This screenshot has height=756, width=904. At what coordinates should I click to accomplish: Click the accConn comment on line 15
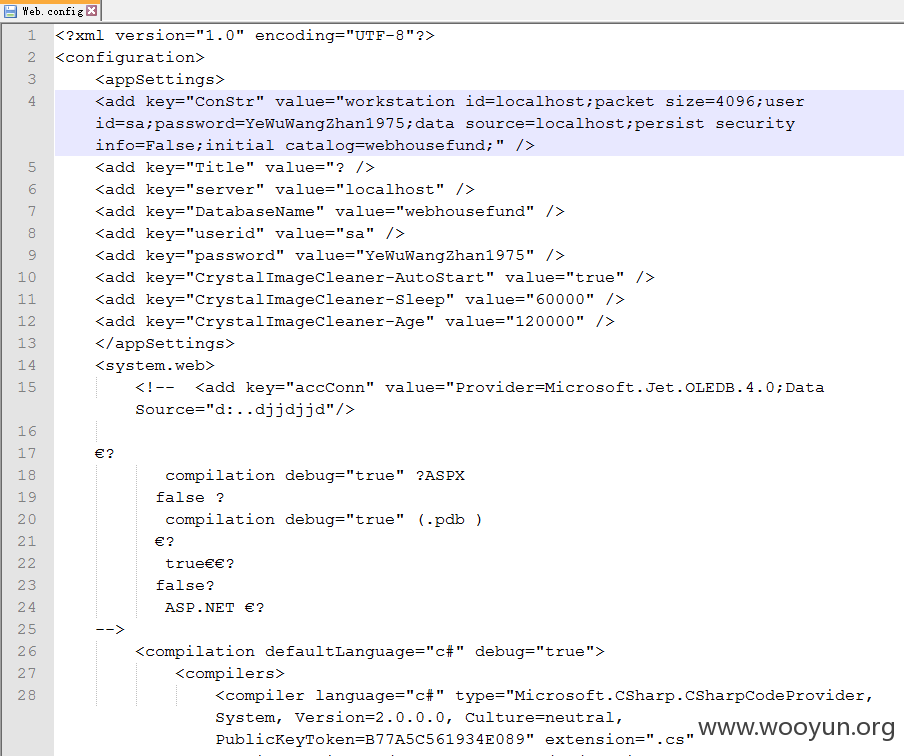coord(480,388)
